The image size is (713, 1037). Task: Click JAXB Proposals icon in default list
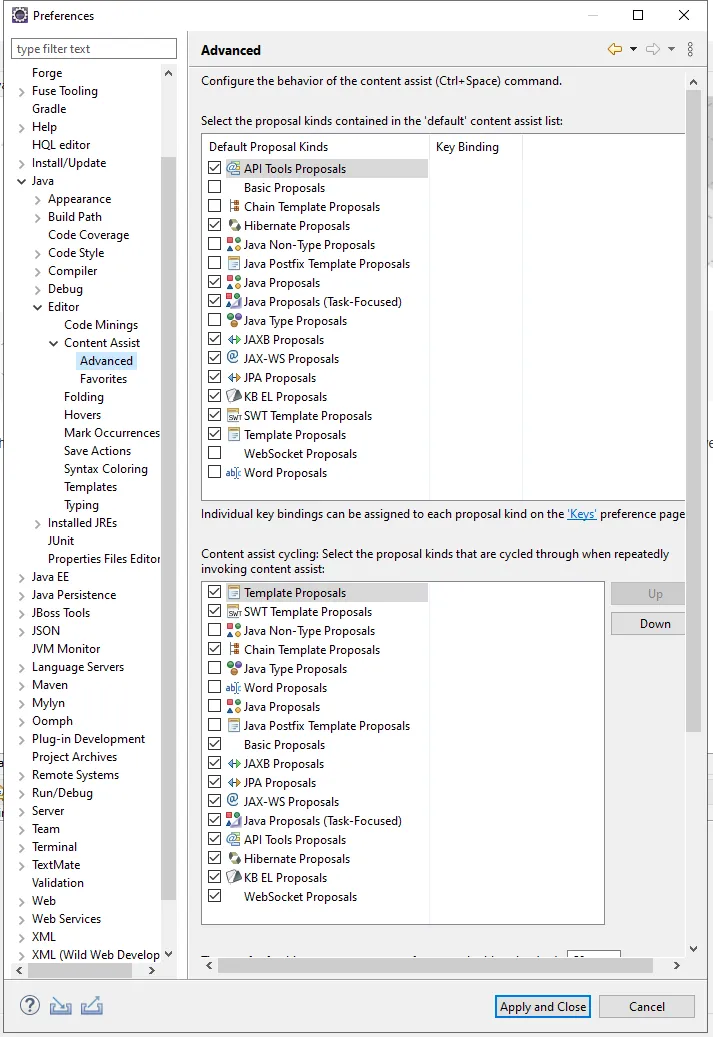point(233,339)
